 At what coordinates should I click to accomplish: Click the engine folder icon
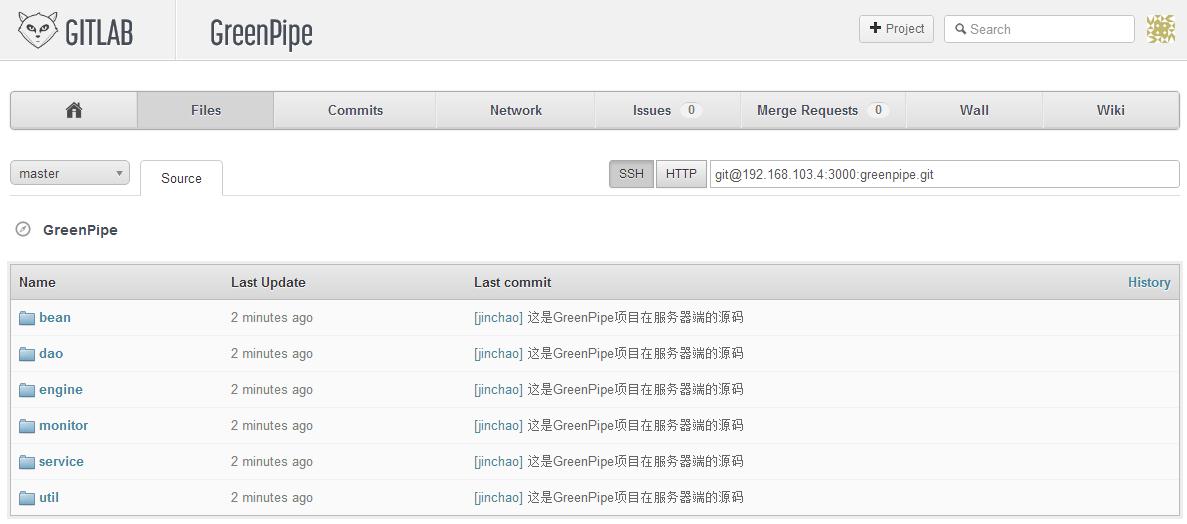(x=27, y=390)
